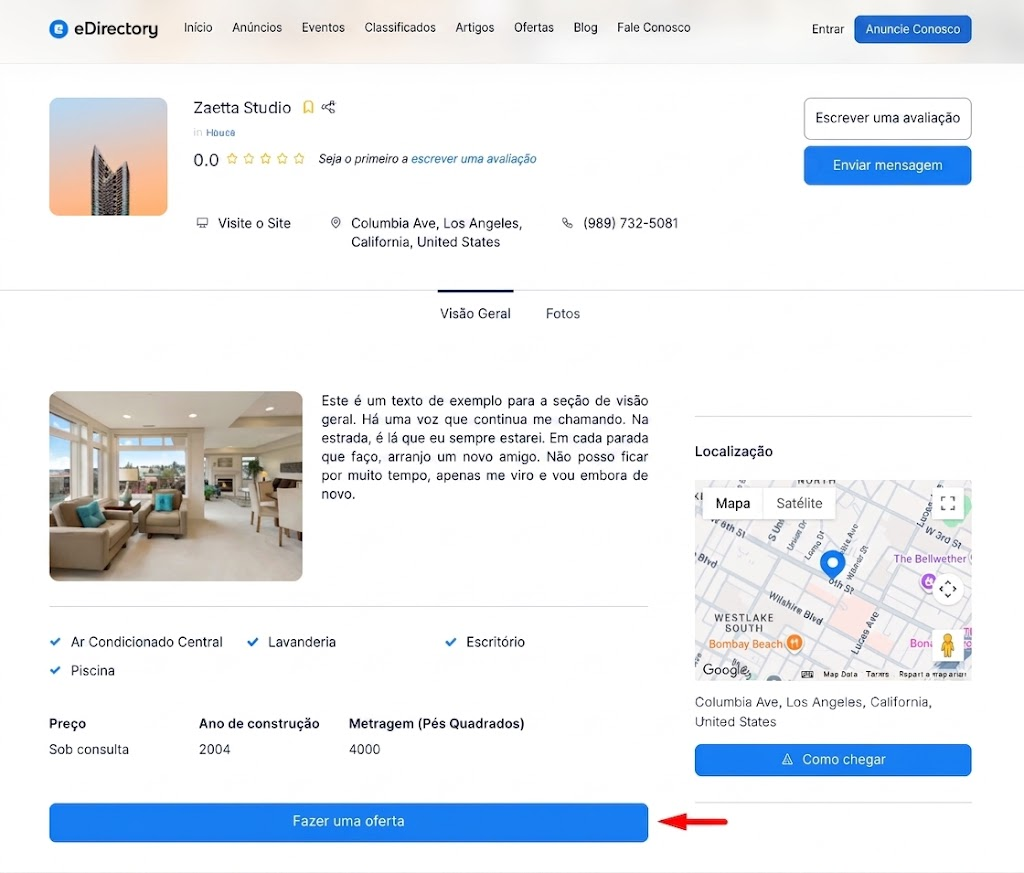Click the share icon beside Zaetta Studio
Image resolution: width=1024 pixels, height=873 pixels.
328,107
